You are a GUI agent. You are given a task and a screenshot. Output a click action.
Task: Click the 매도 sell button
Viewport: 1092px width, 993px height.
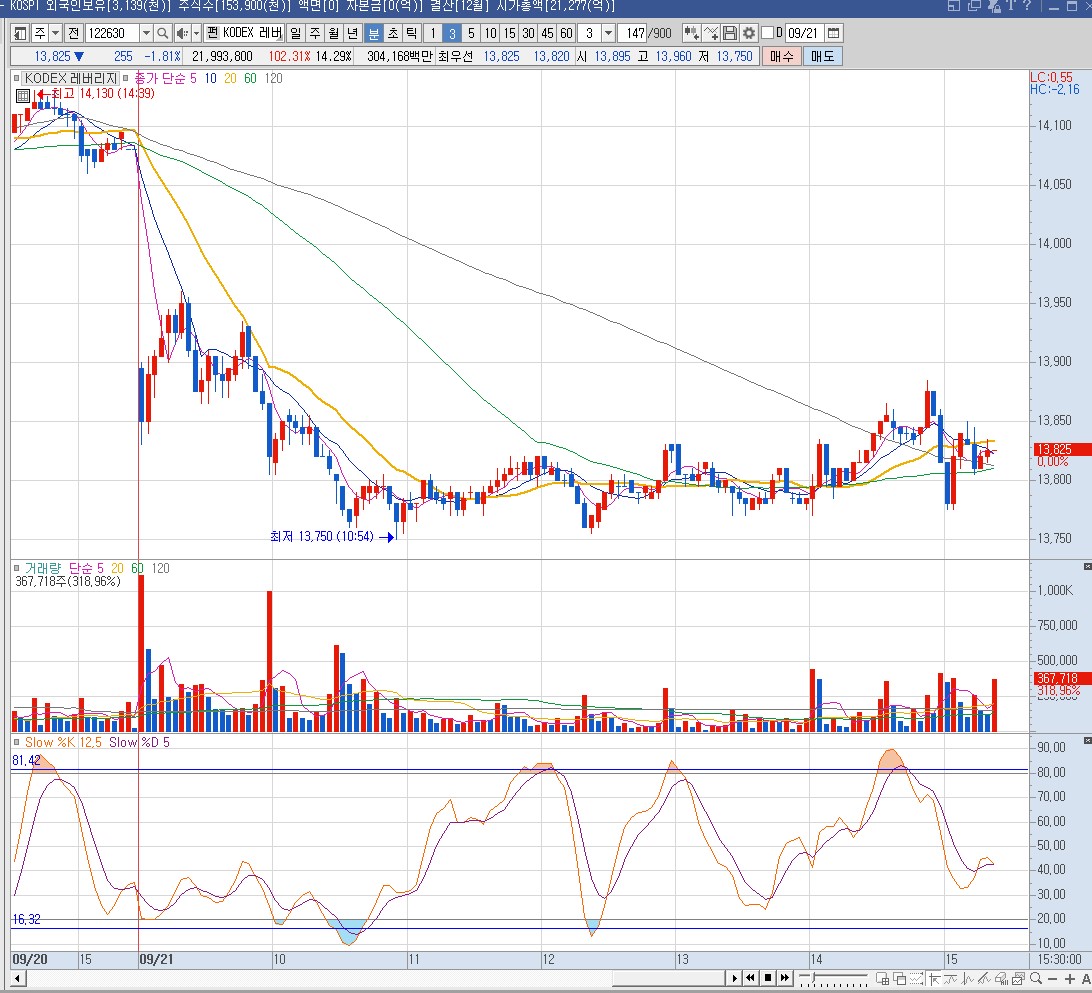click(x=822, y=56)
